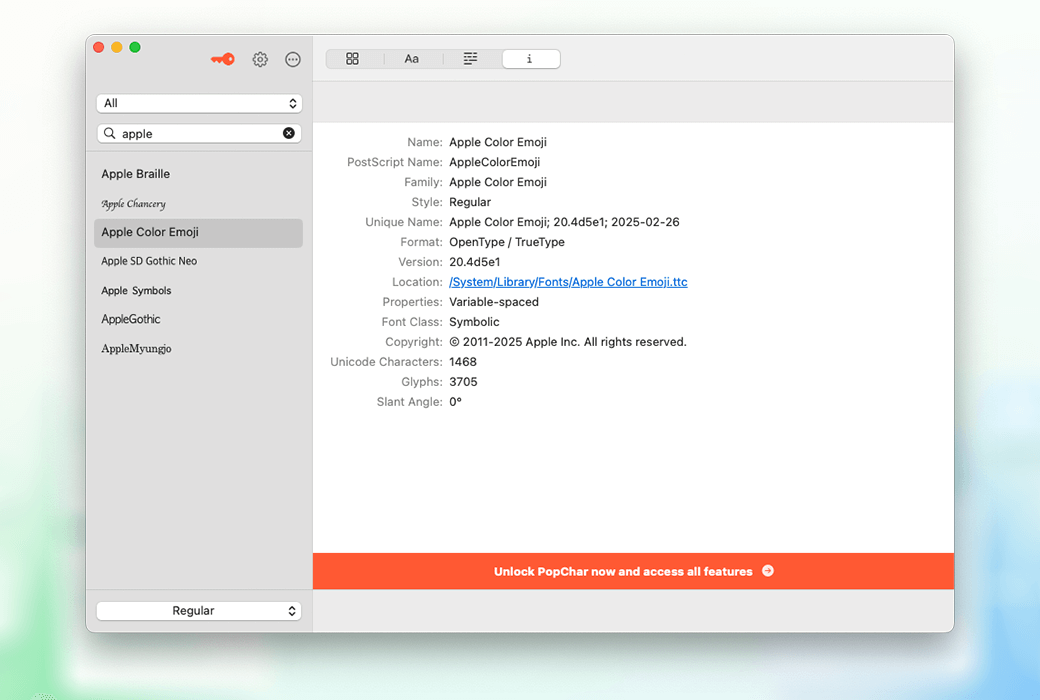Image resolution: width=1040 pixels, height=700 pixels.
Task: Expand the All fonts filter dropdown
Action: coord(199,103)
